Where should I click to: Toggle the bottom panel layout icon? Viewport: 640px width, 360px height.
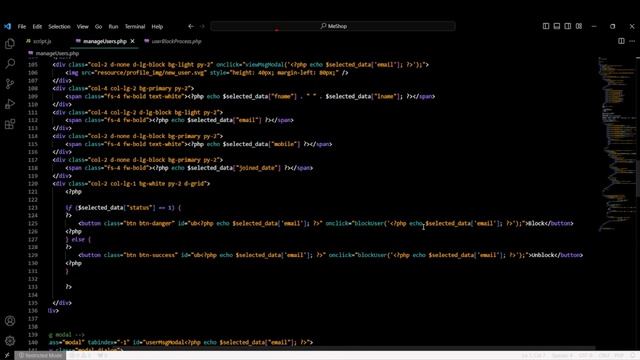(x=557, y=26)
